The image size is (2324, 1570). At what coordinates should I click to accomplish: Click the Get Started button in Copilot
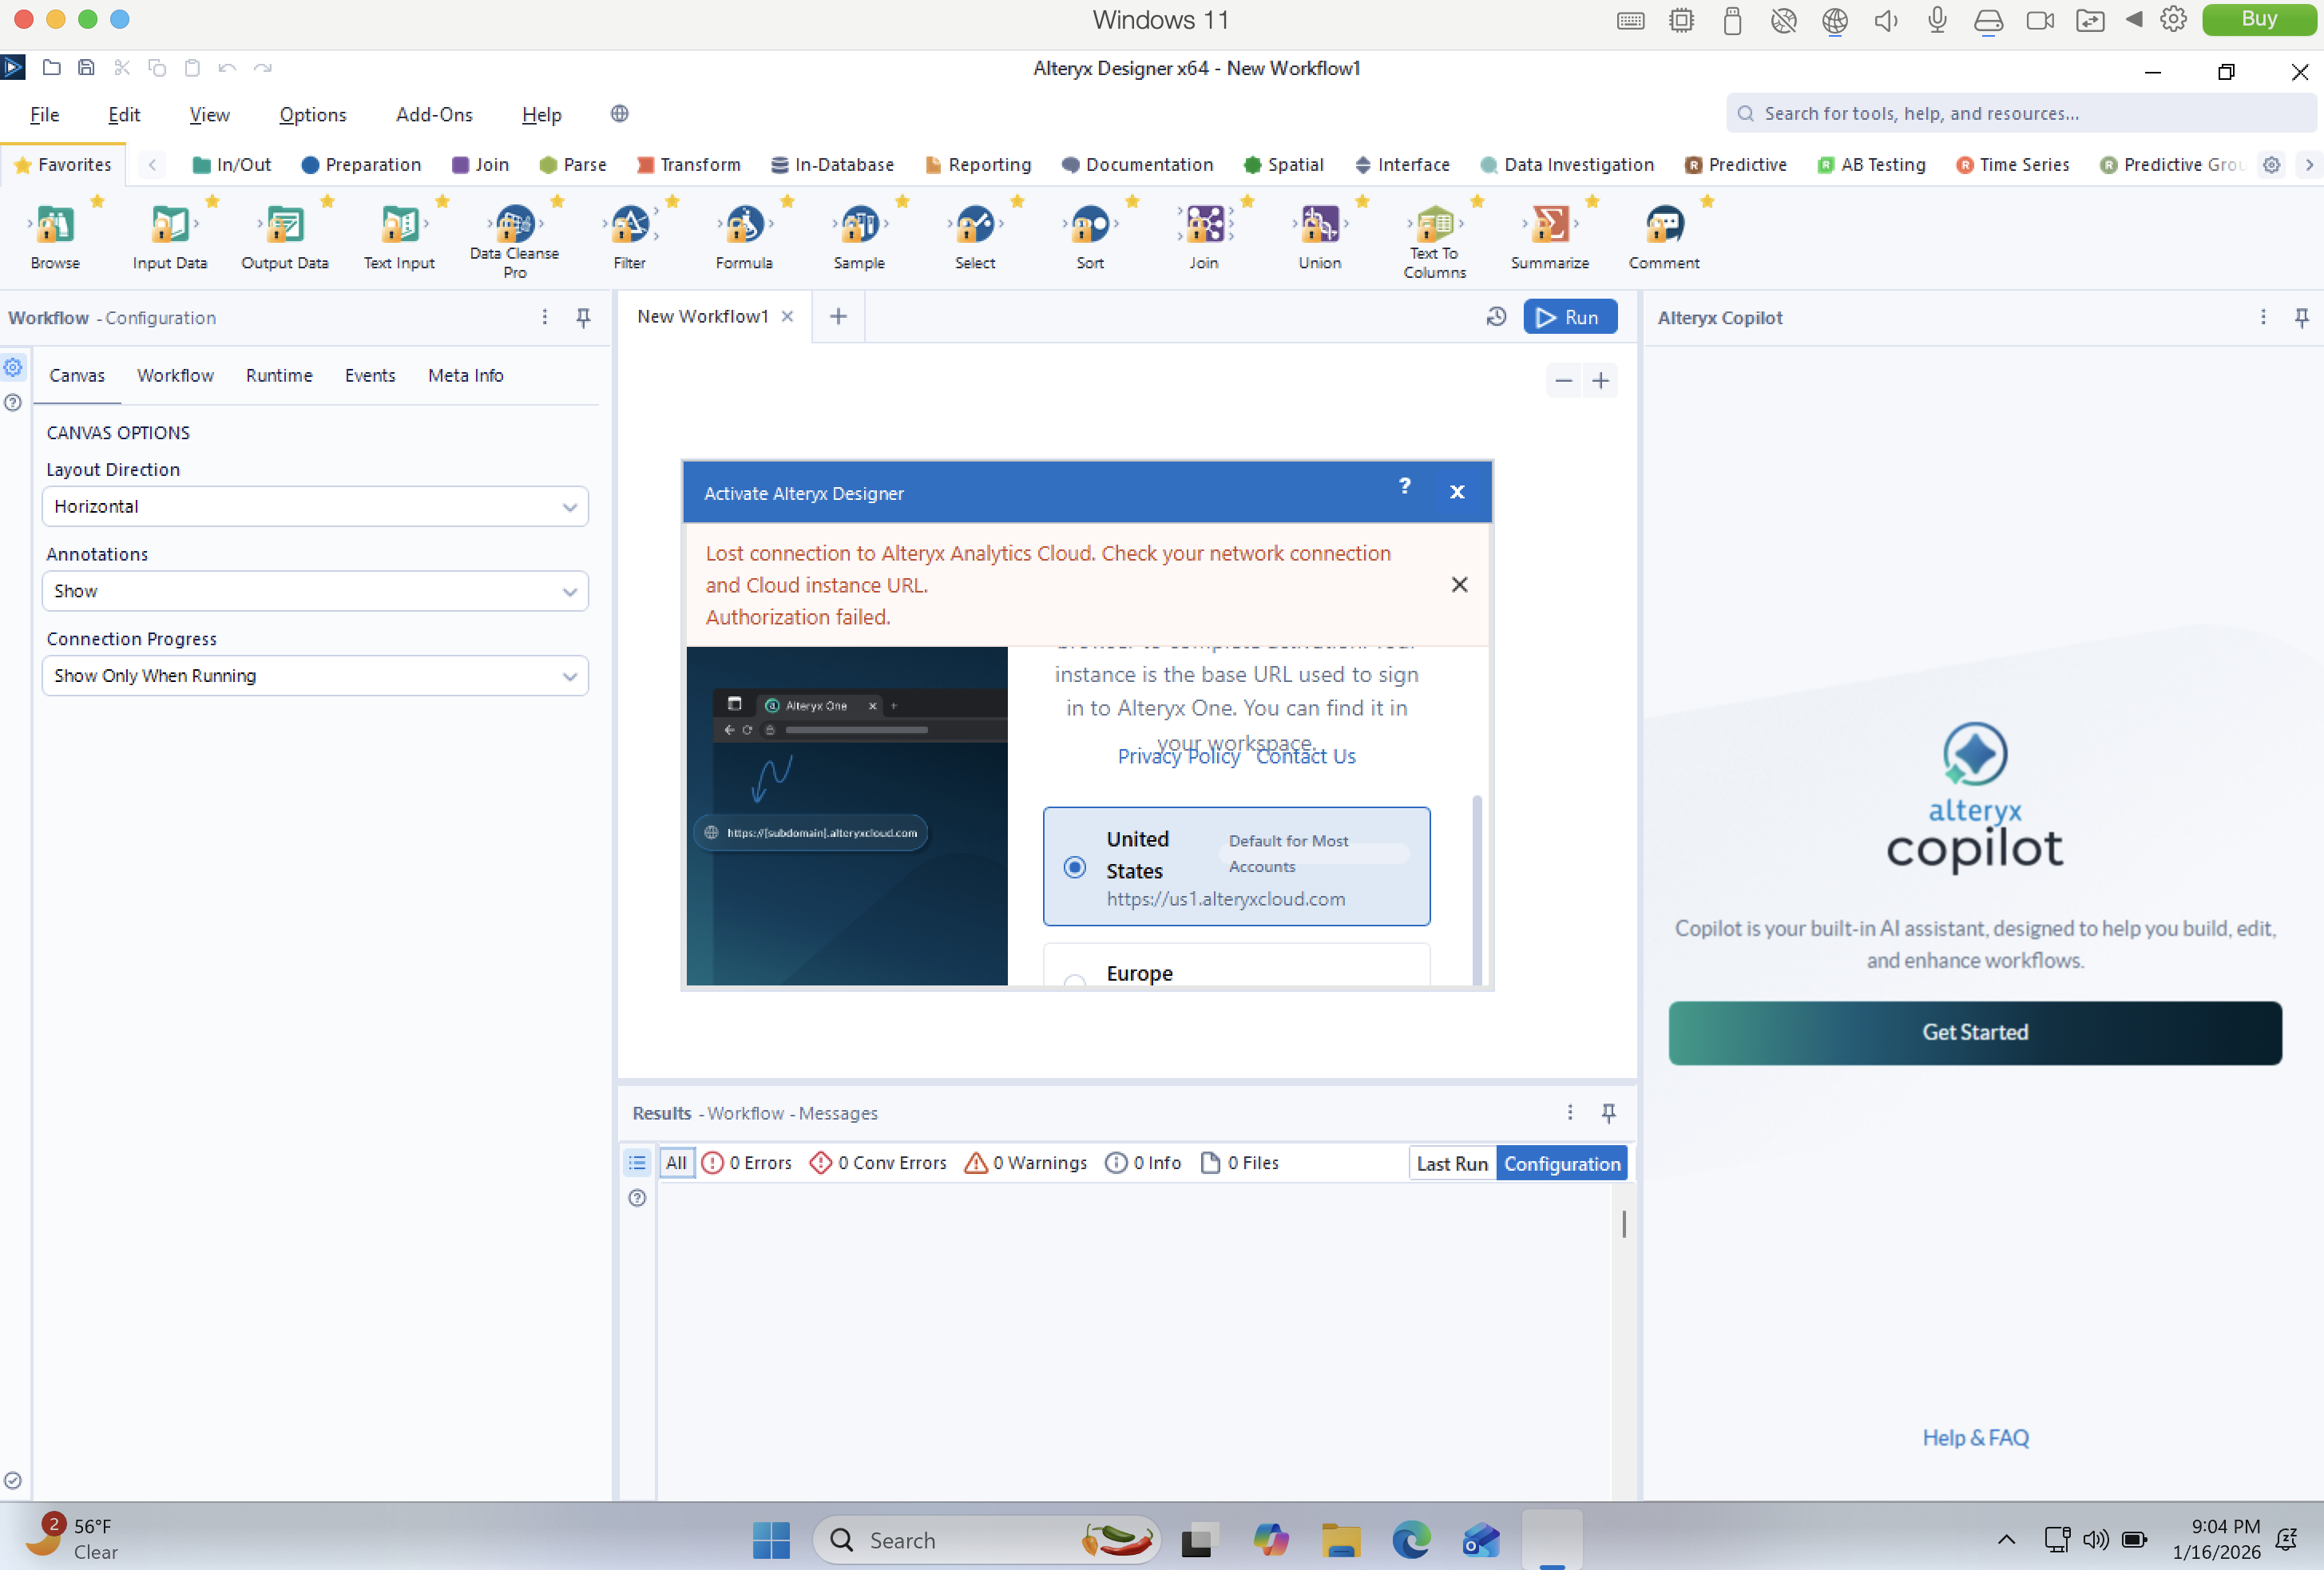pos(1974,1032)
